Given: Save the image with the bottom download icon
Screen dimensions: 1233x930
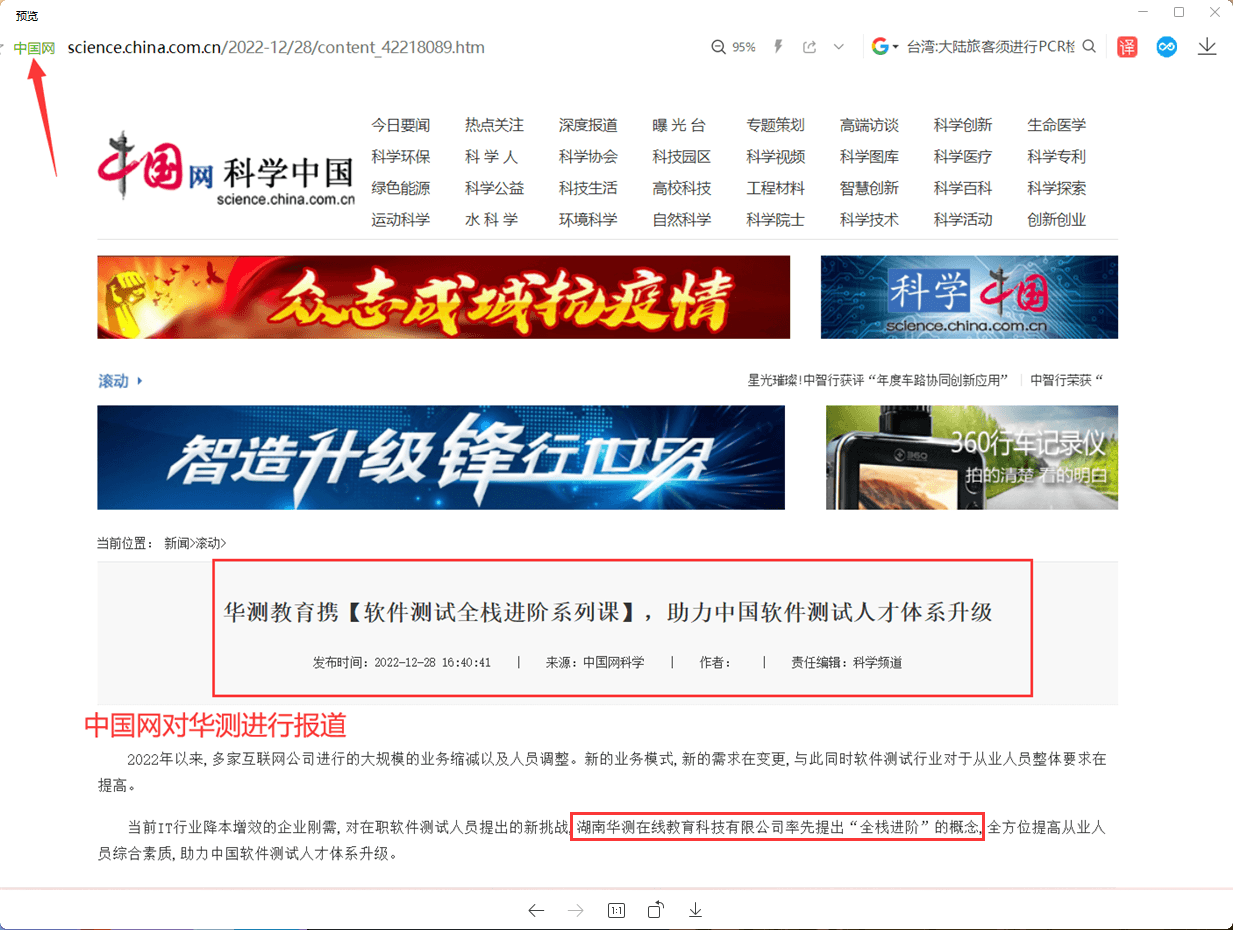Looking at the screenshot, I should pyautogui.click(x=695, y=910).
